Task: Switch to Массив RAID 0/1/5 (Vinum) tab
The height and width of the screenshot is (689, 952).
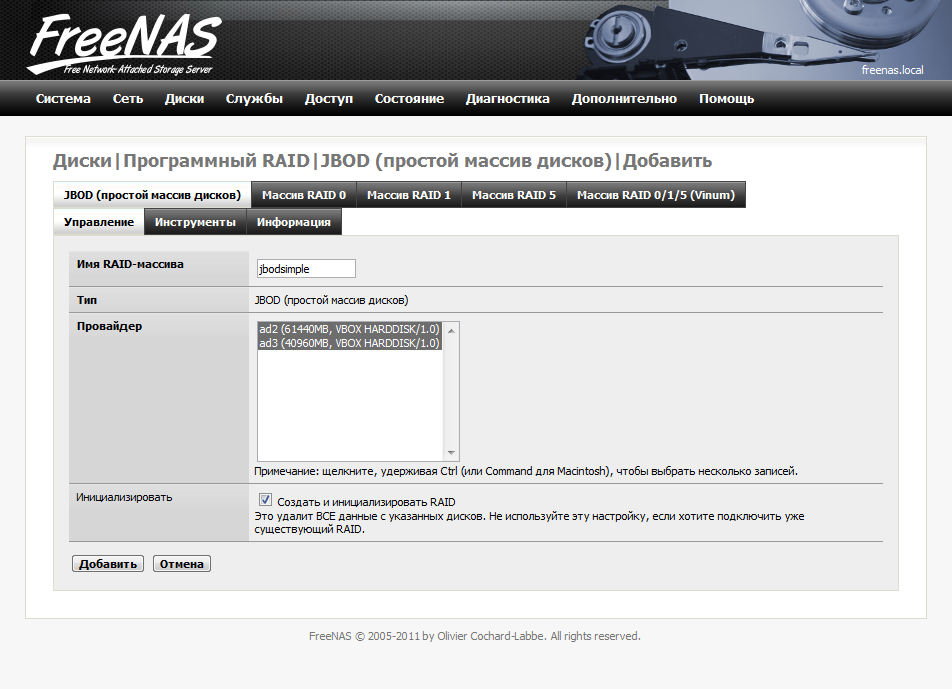Action: tap(656, 195)
